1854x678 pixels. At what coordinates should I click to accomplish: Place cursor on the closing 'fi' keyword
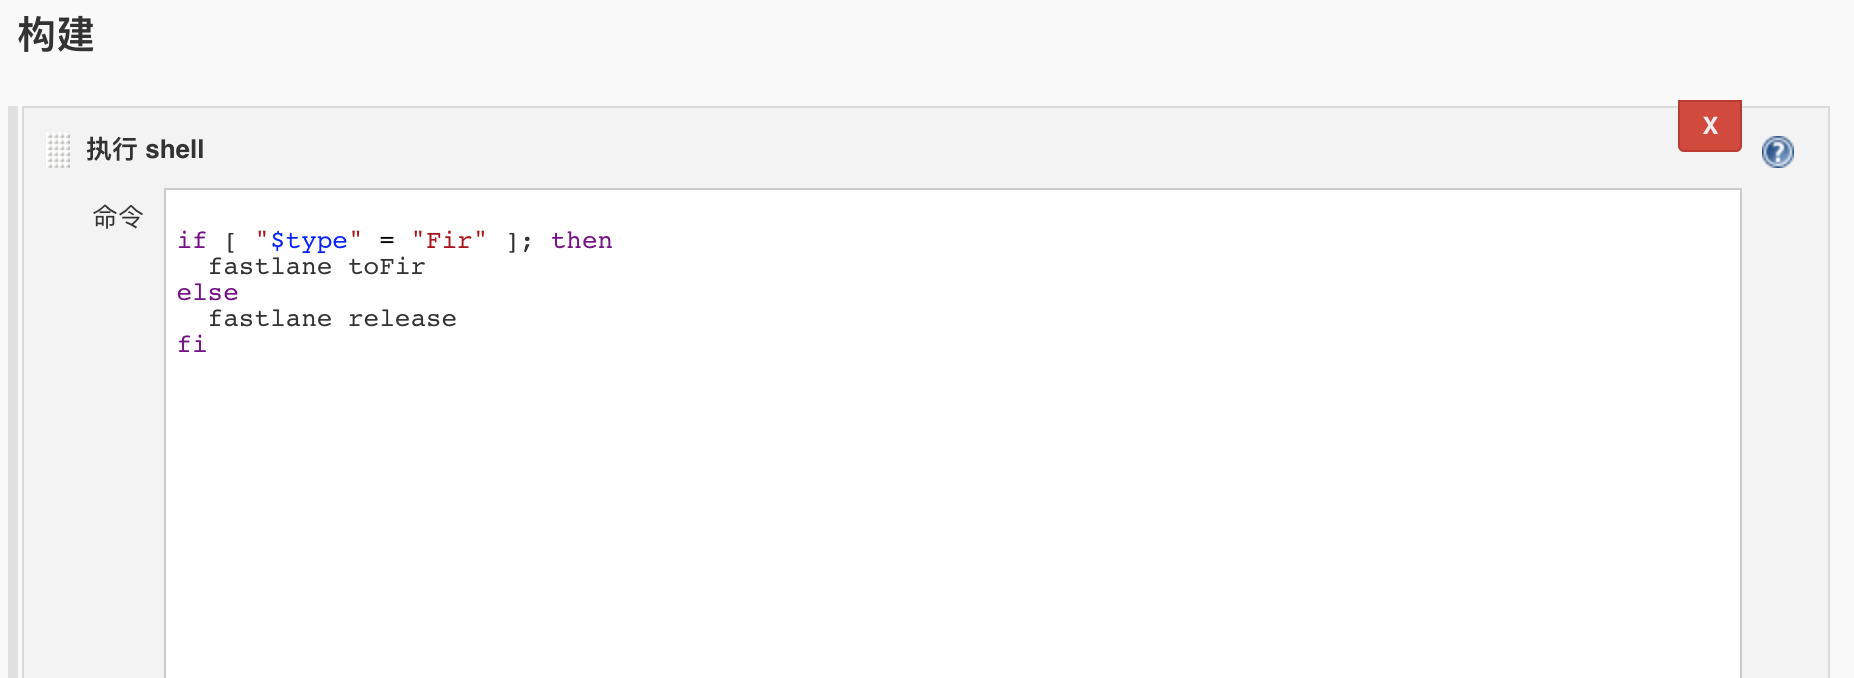tap(191, 345)
